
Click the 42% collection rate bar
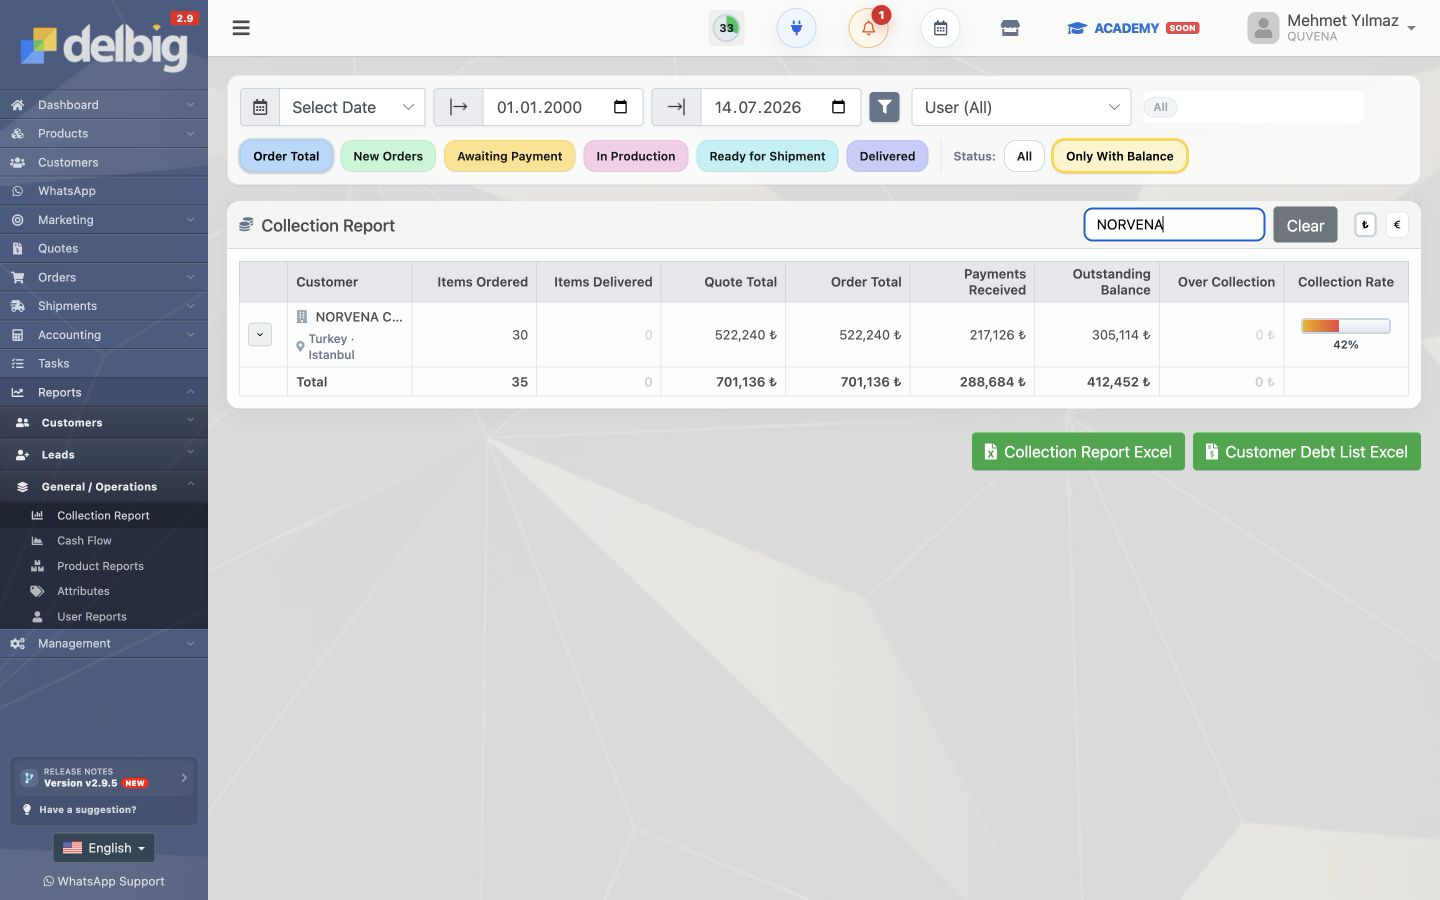point(1345,326)
